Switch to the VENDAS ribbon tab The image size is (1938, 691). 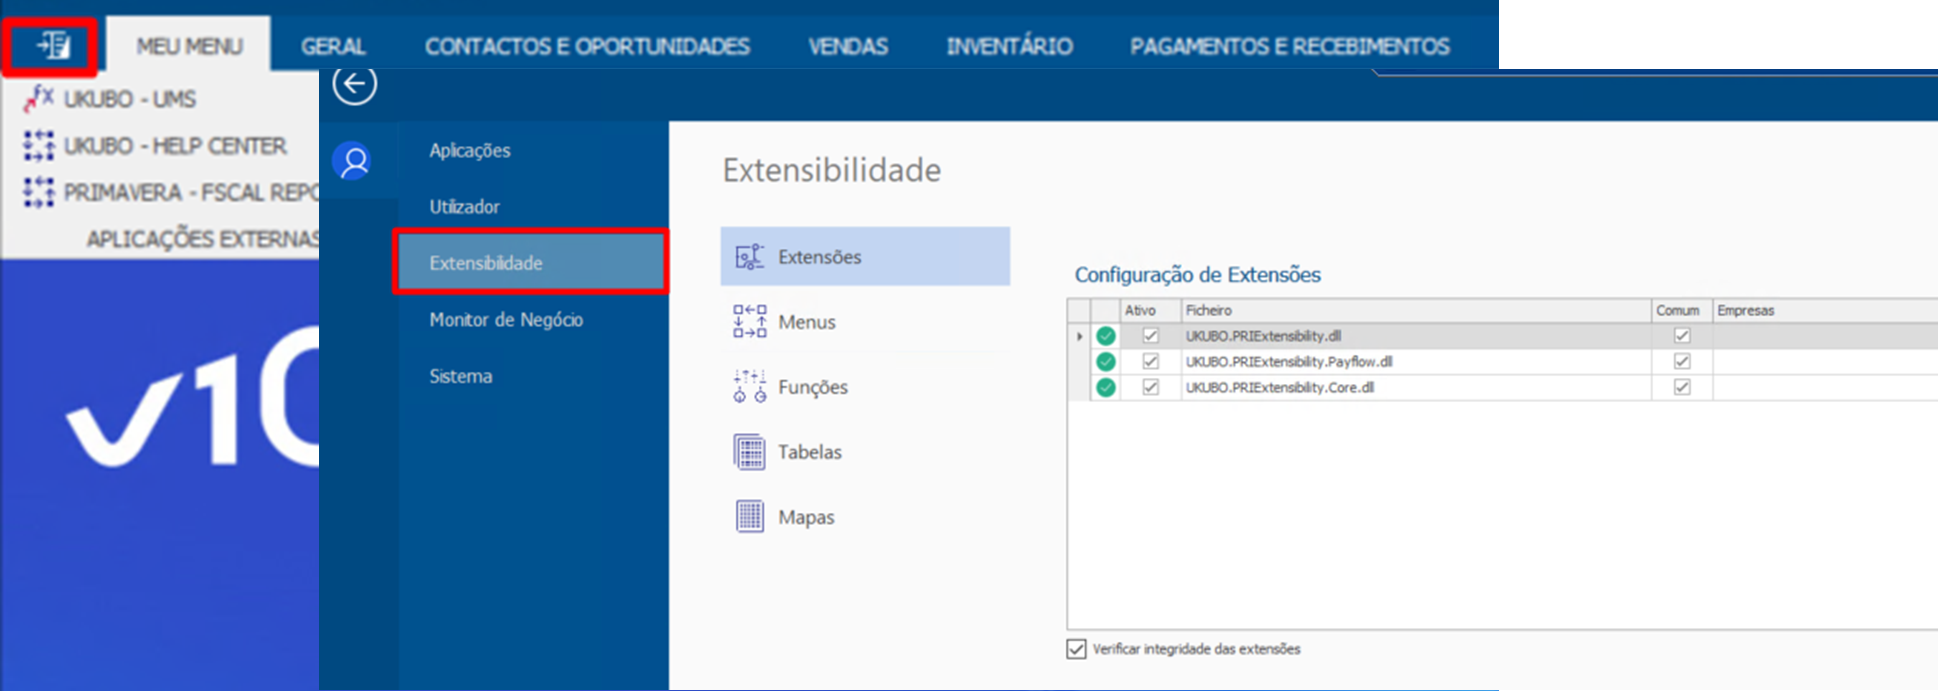click(x=847, y=46)
